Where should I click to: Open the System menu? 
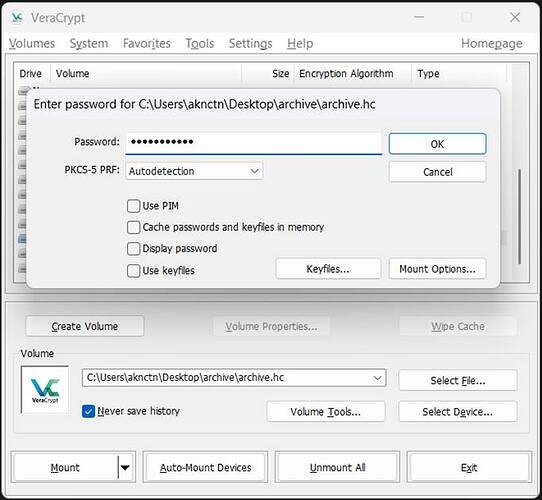(x=89, y=44)
